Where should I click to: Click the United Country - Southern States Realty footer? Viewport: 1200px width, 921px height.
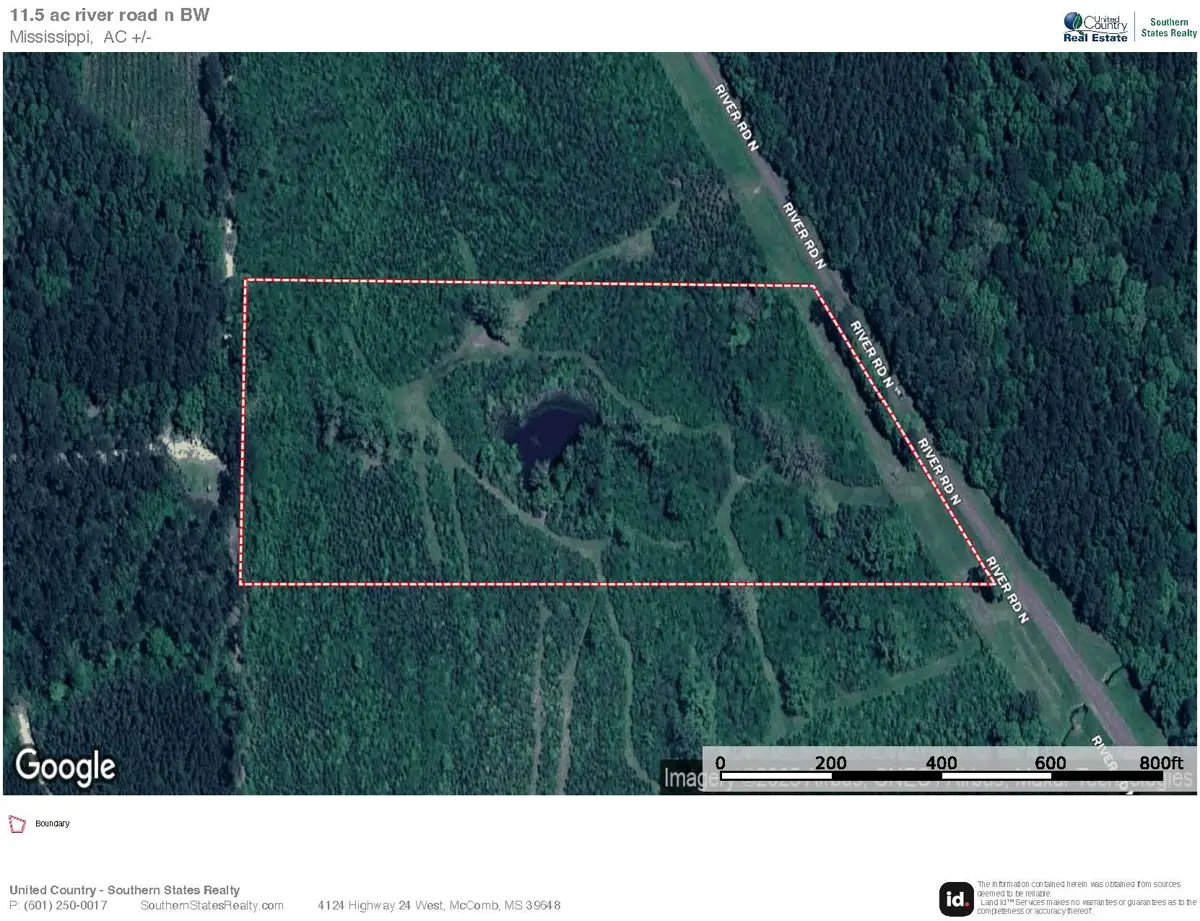(x=124, y=890)
